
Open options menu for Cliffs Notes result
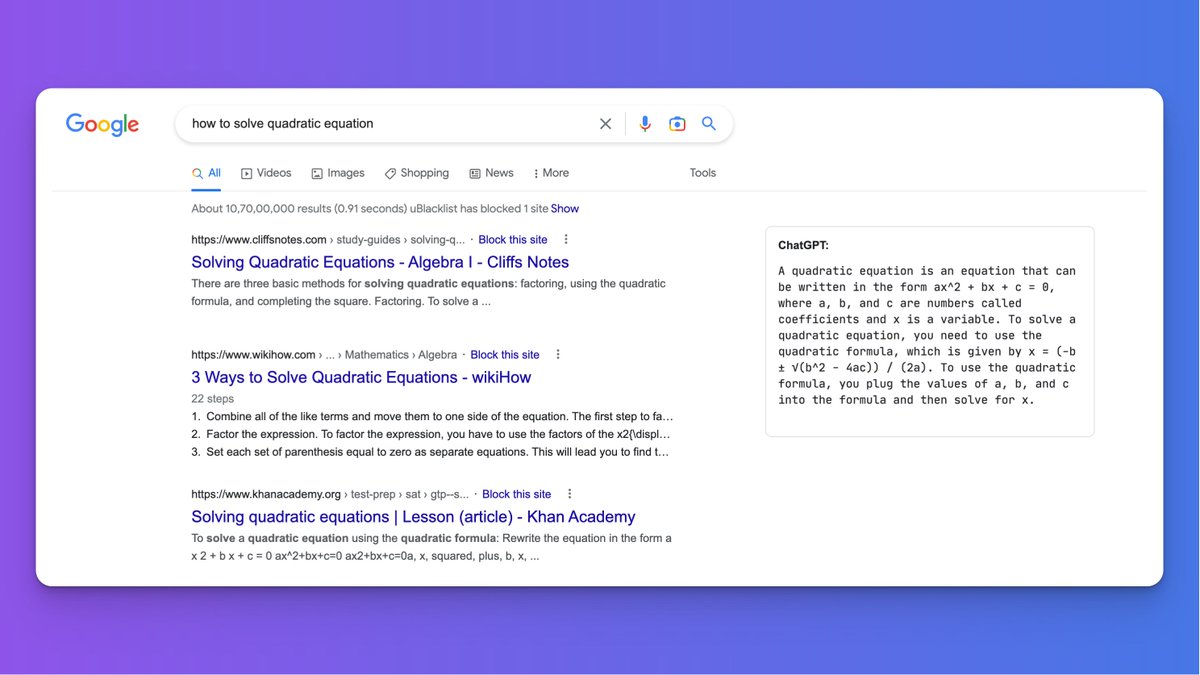[566, 240]
